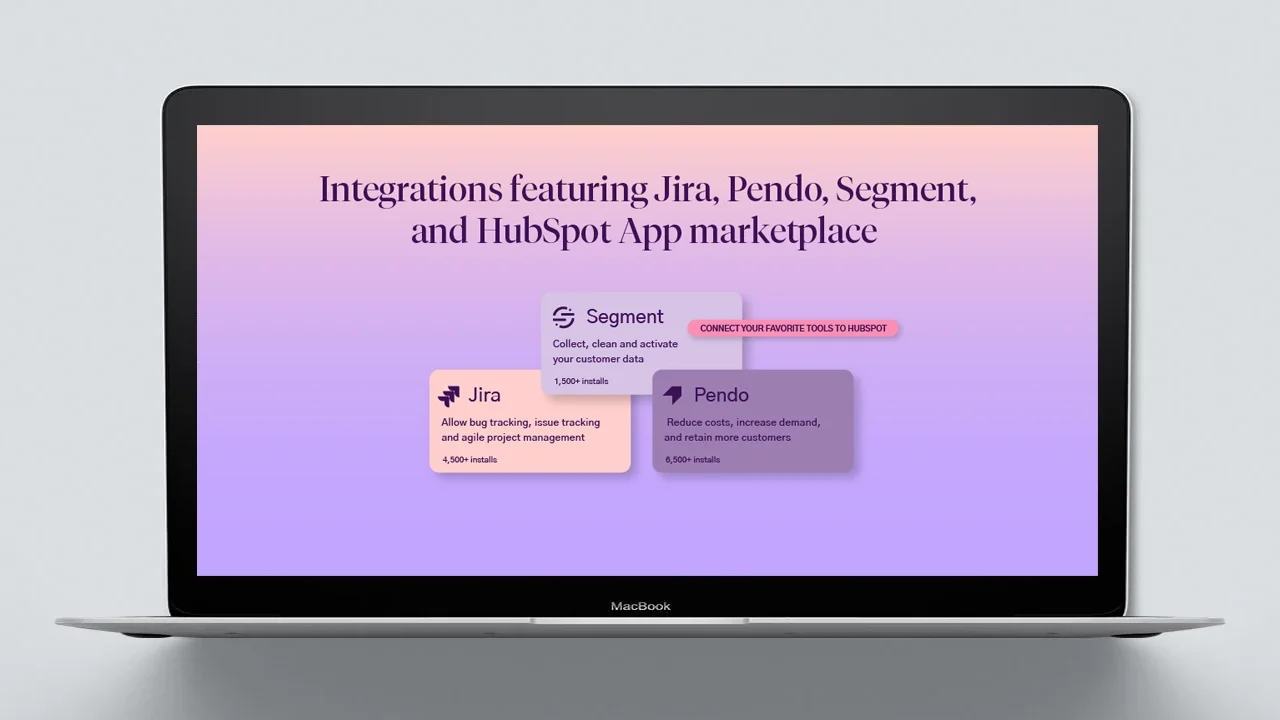This screenshot has height=720, width=1280.
Task: Click the '4,500+ installs' text
Action: click(469, 460)
